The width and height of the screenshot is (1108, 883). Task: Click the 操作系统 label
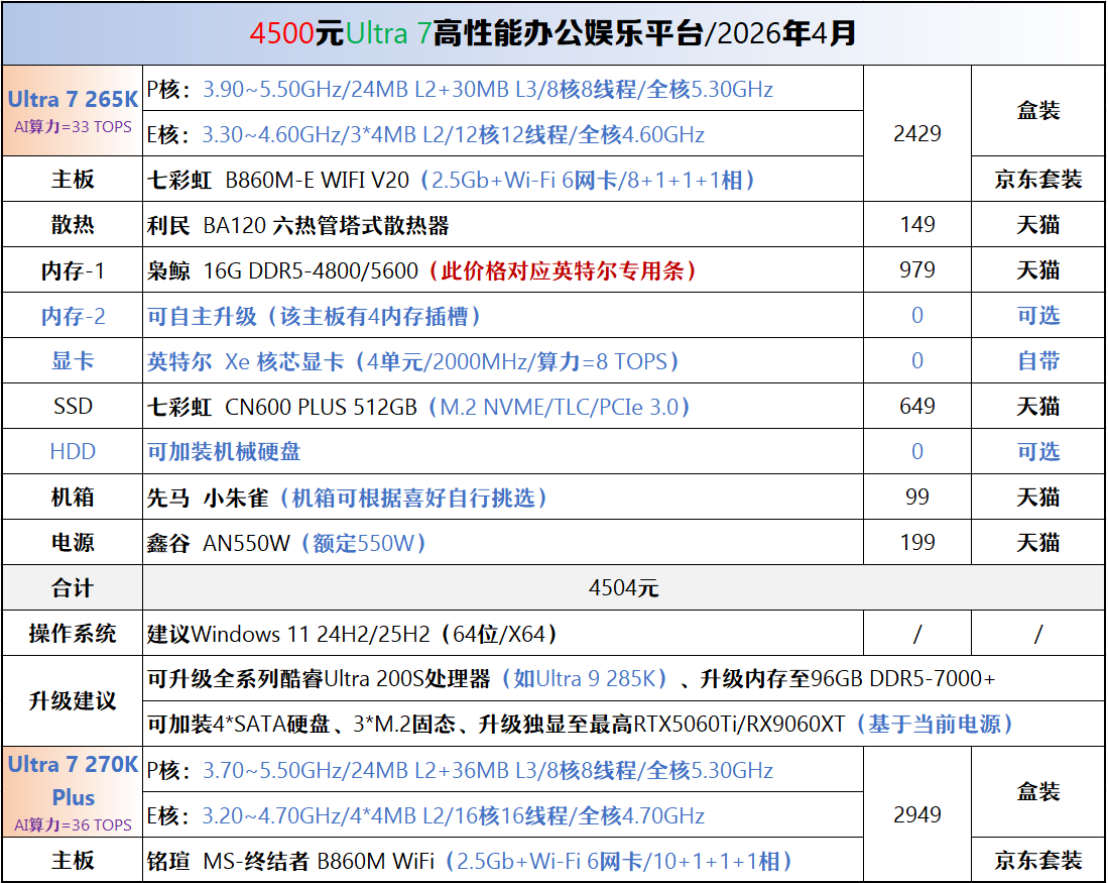73,633
